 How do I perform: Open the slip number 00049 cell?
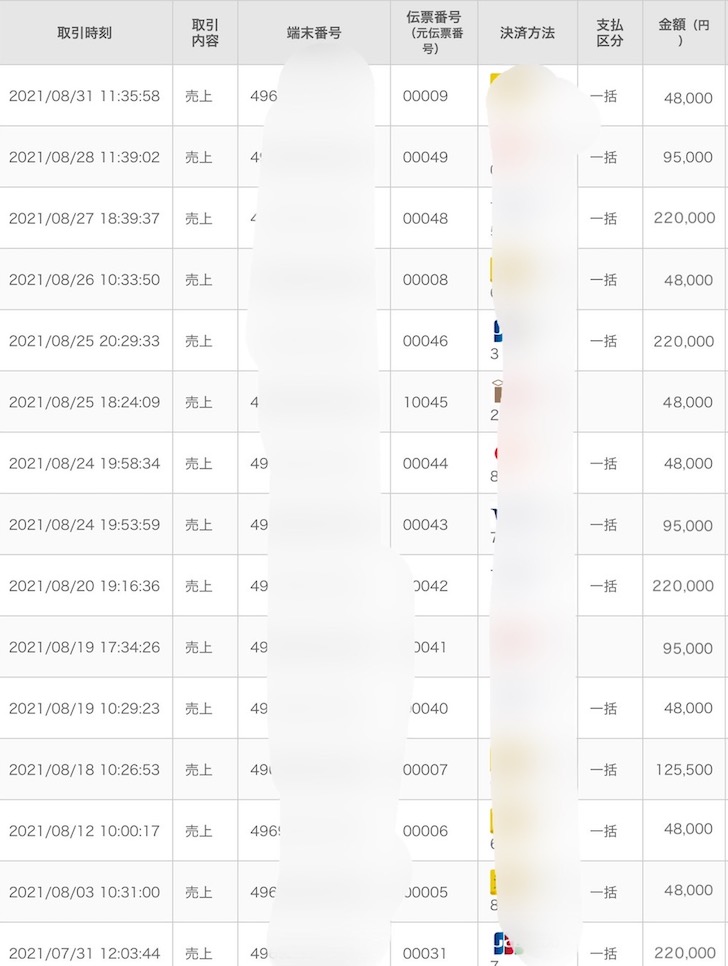coord(425,158)
